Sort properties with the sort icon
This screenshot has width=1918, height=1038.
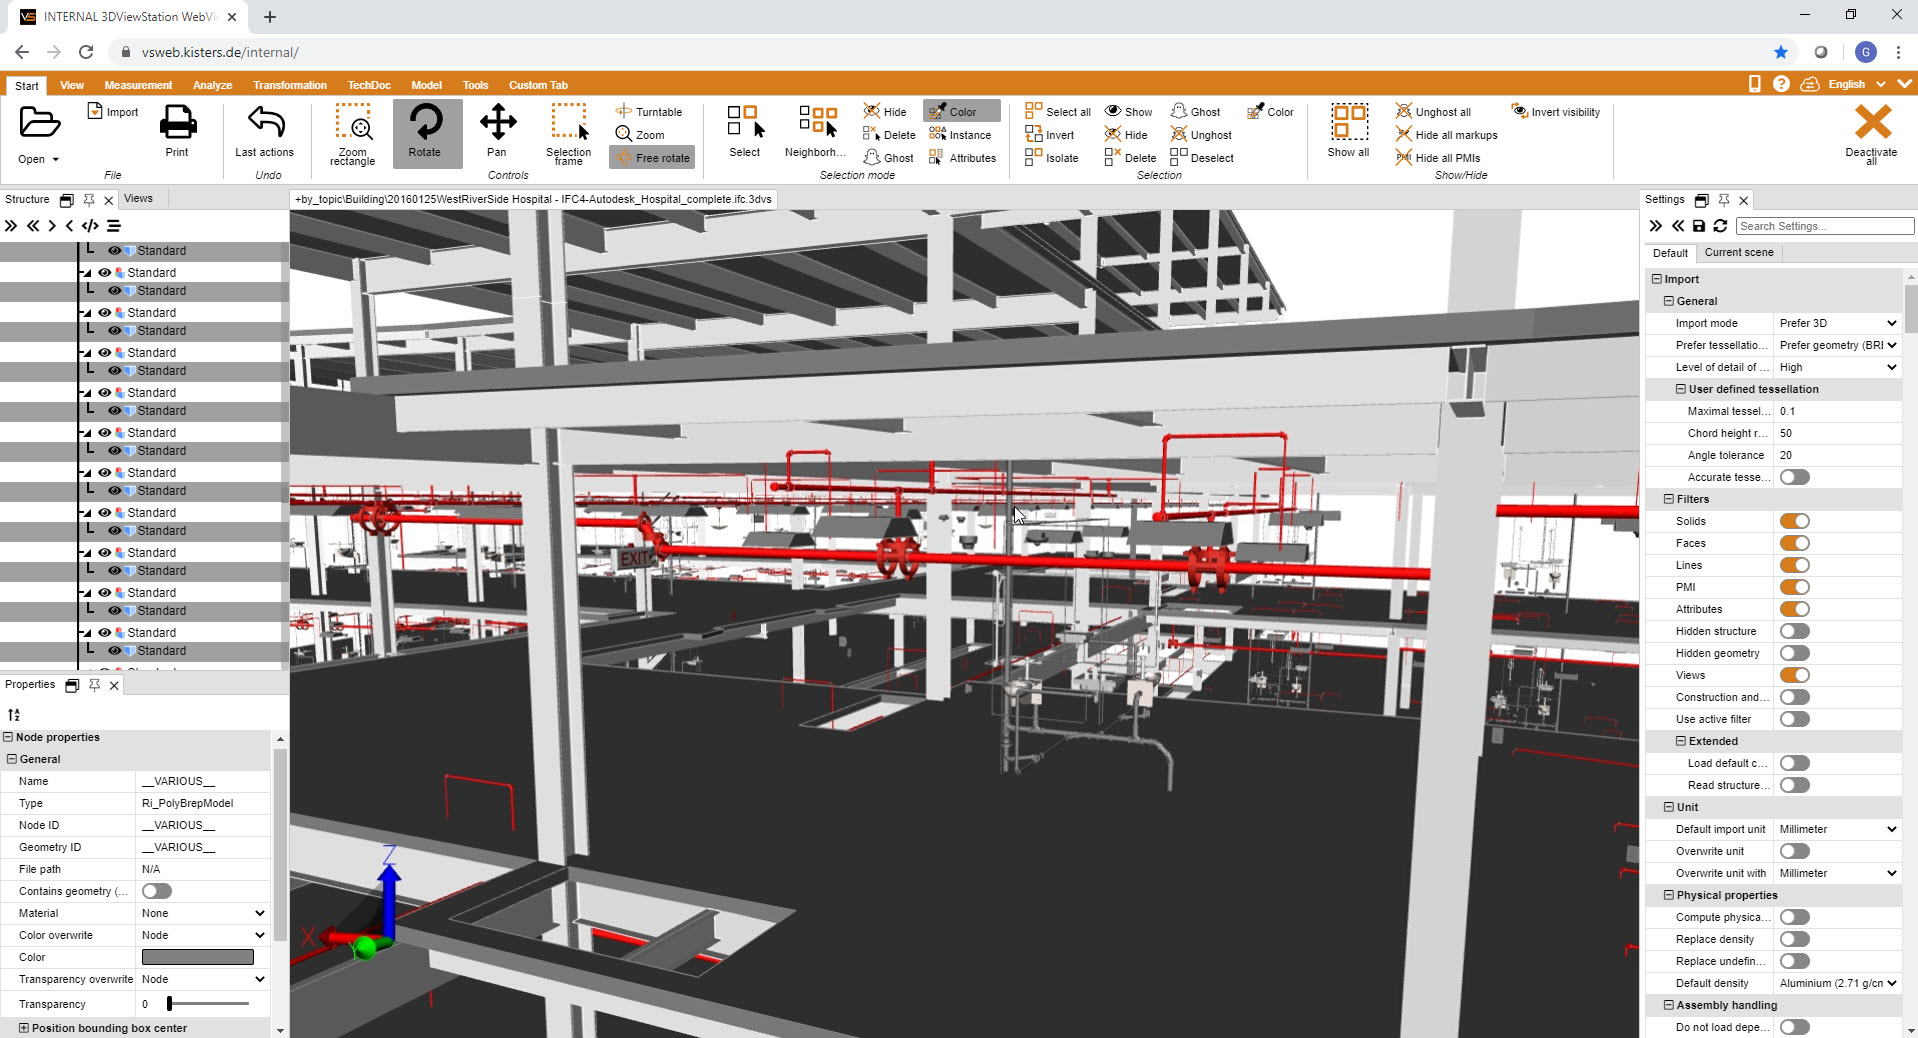14,715
